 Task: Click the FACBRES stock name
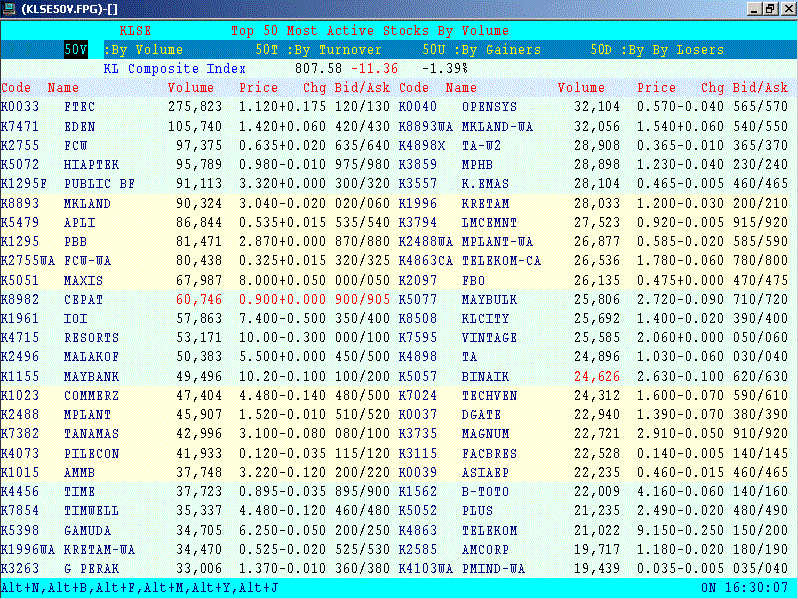click(490, 453)
